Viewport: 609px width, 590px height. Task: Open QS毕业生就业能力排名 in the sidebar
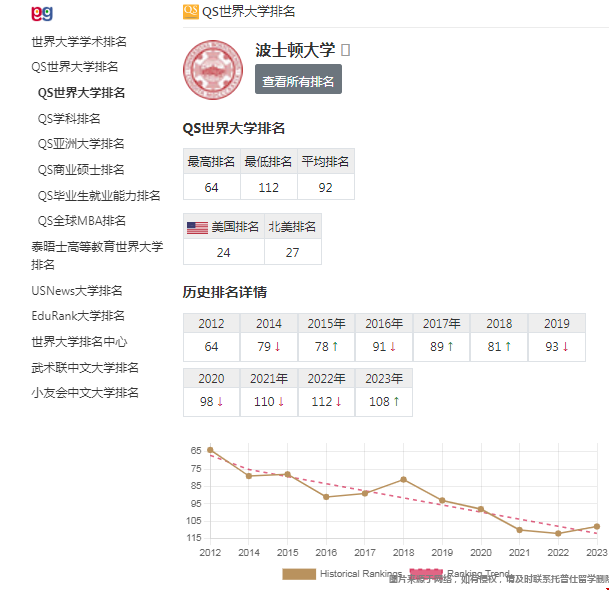[99, 195]
